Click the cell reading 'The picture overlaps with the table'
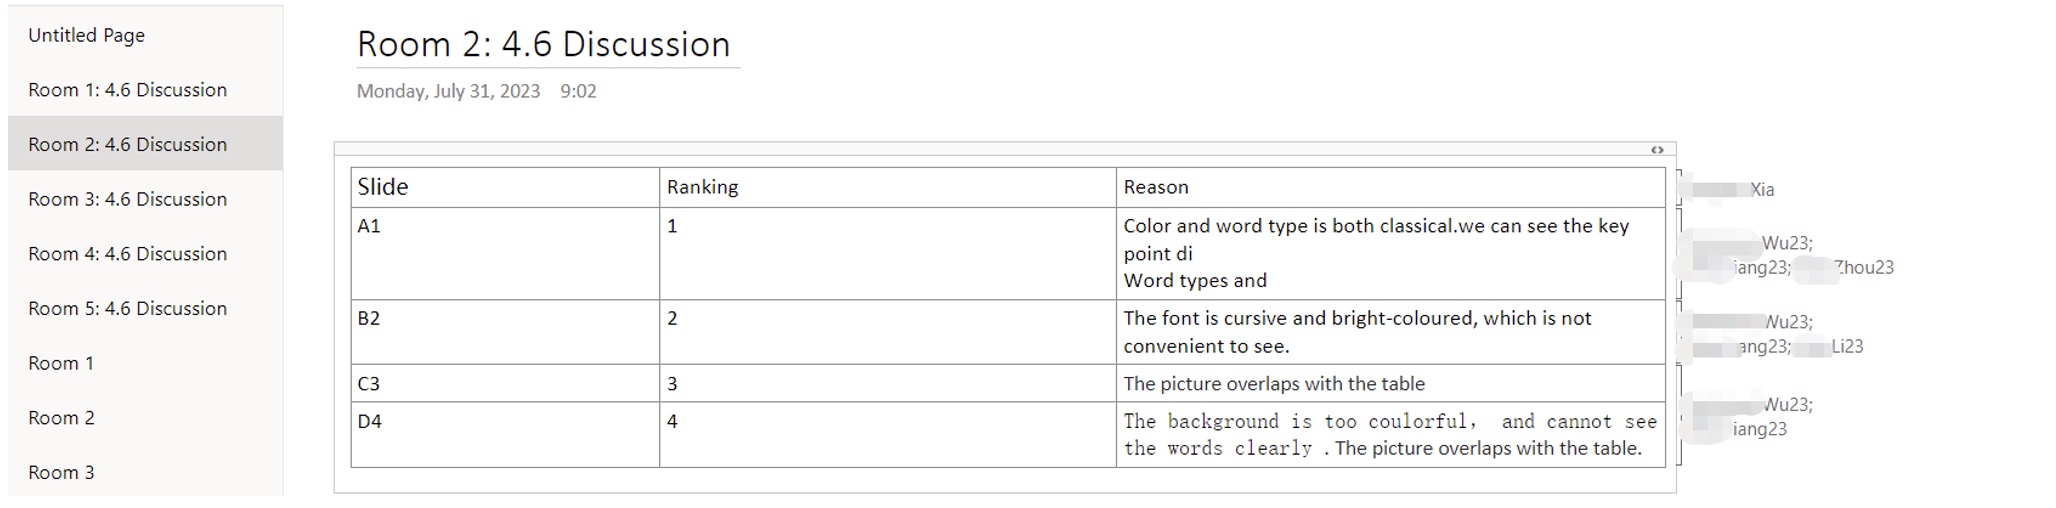2056x508 pixels. [1391, 384]
